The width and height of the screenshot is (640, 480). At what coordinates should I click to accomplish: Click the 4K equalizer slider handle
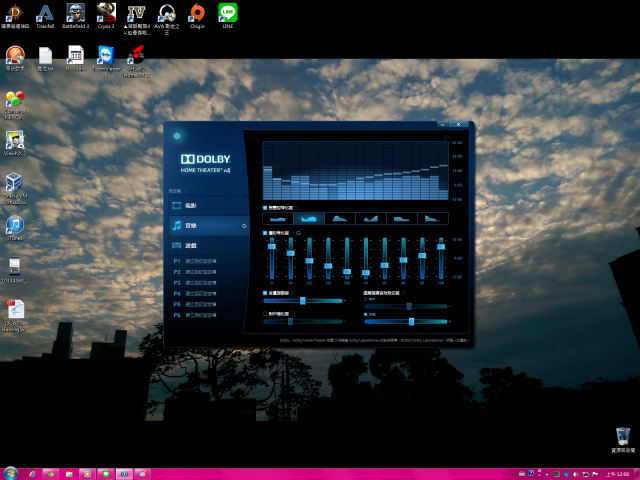point(403,260)
